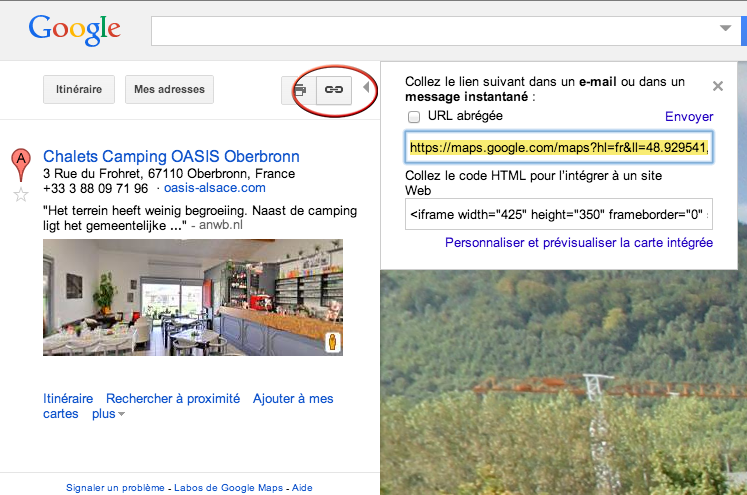Click Rechercher à proximité link

tap(173, 398)
